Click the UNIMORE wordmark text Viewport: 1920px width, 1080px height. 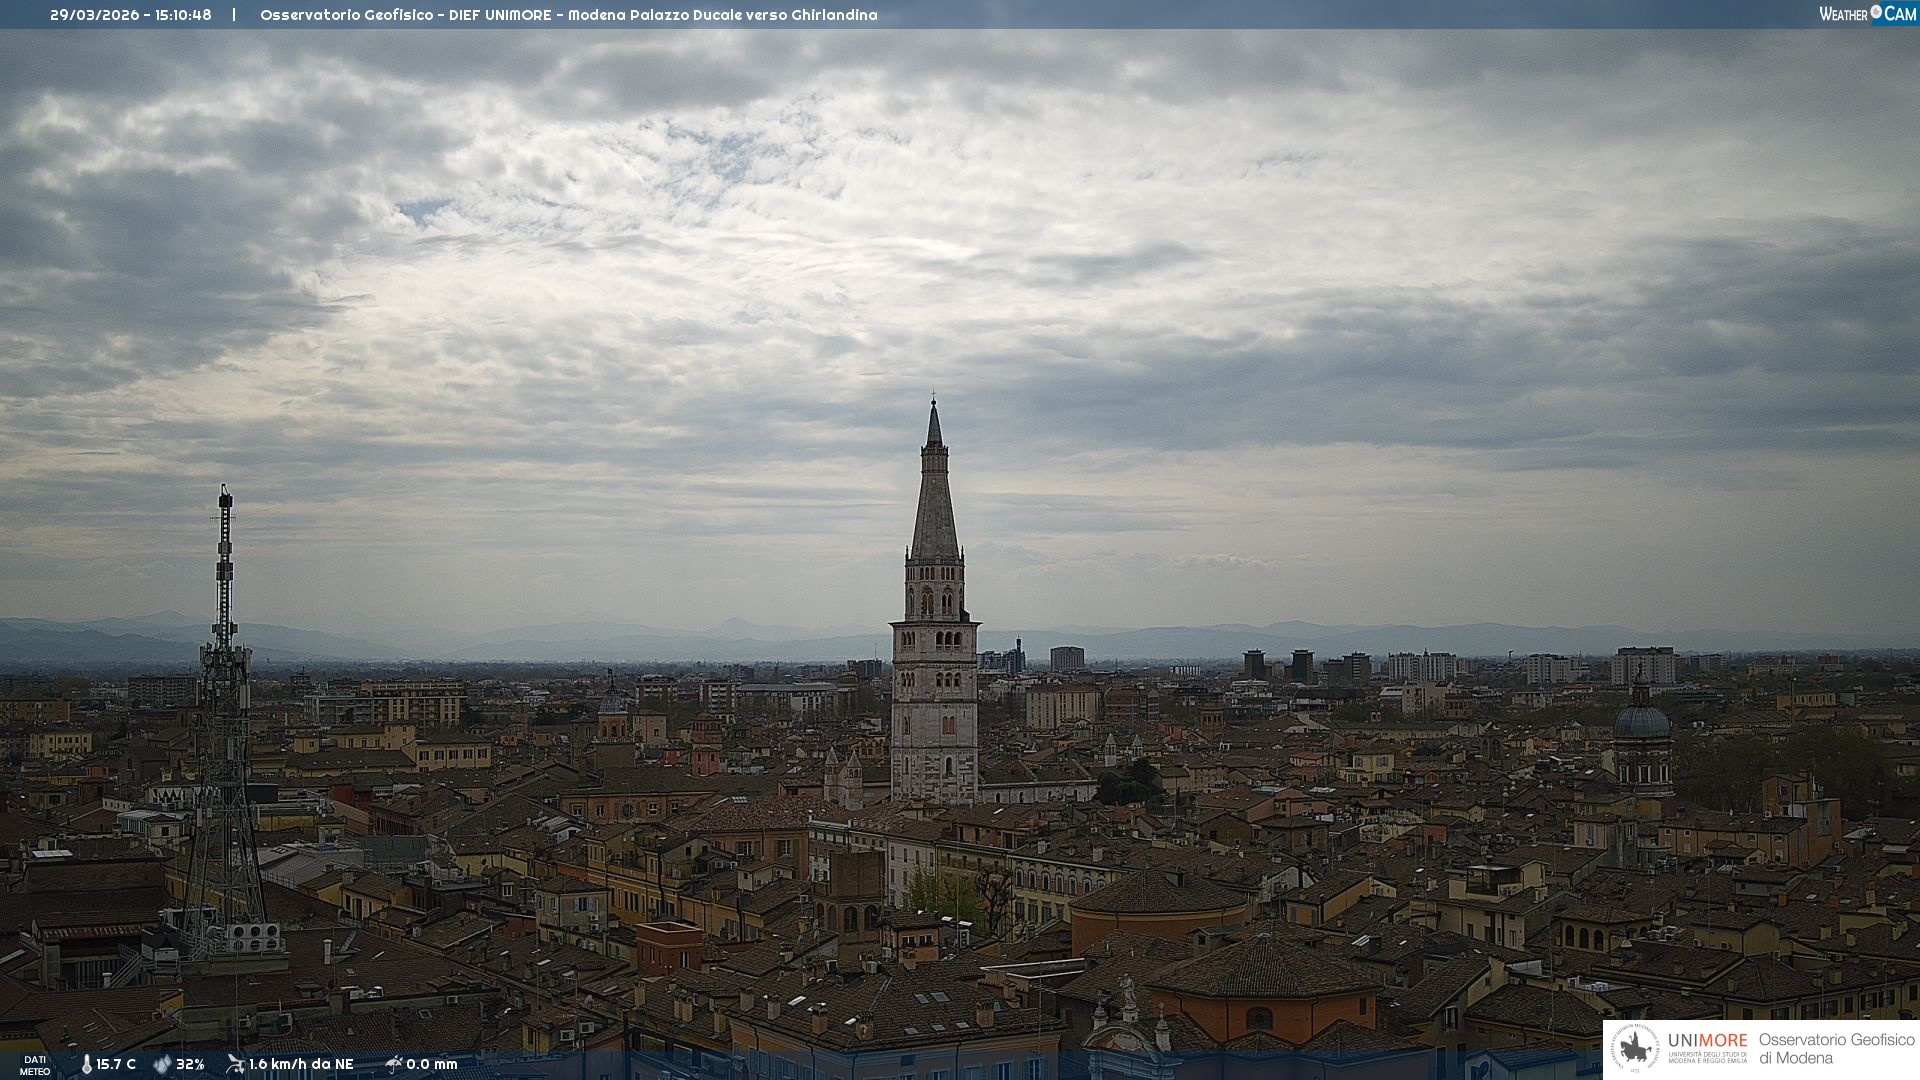1707,1040
